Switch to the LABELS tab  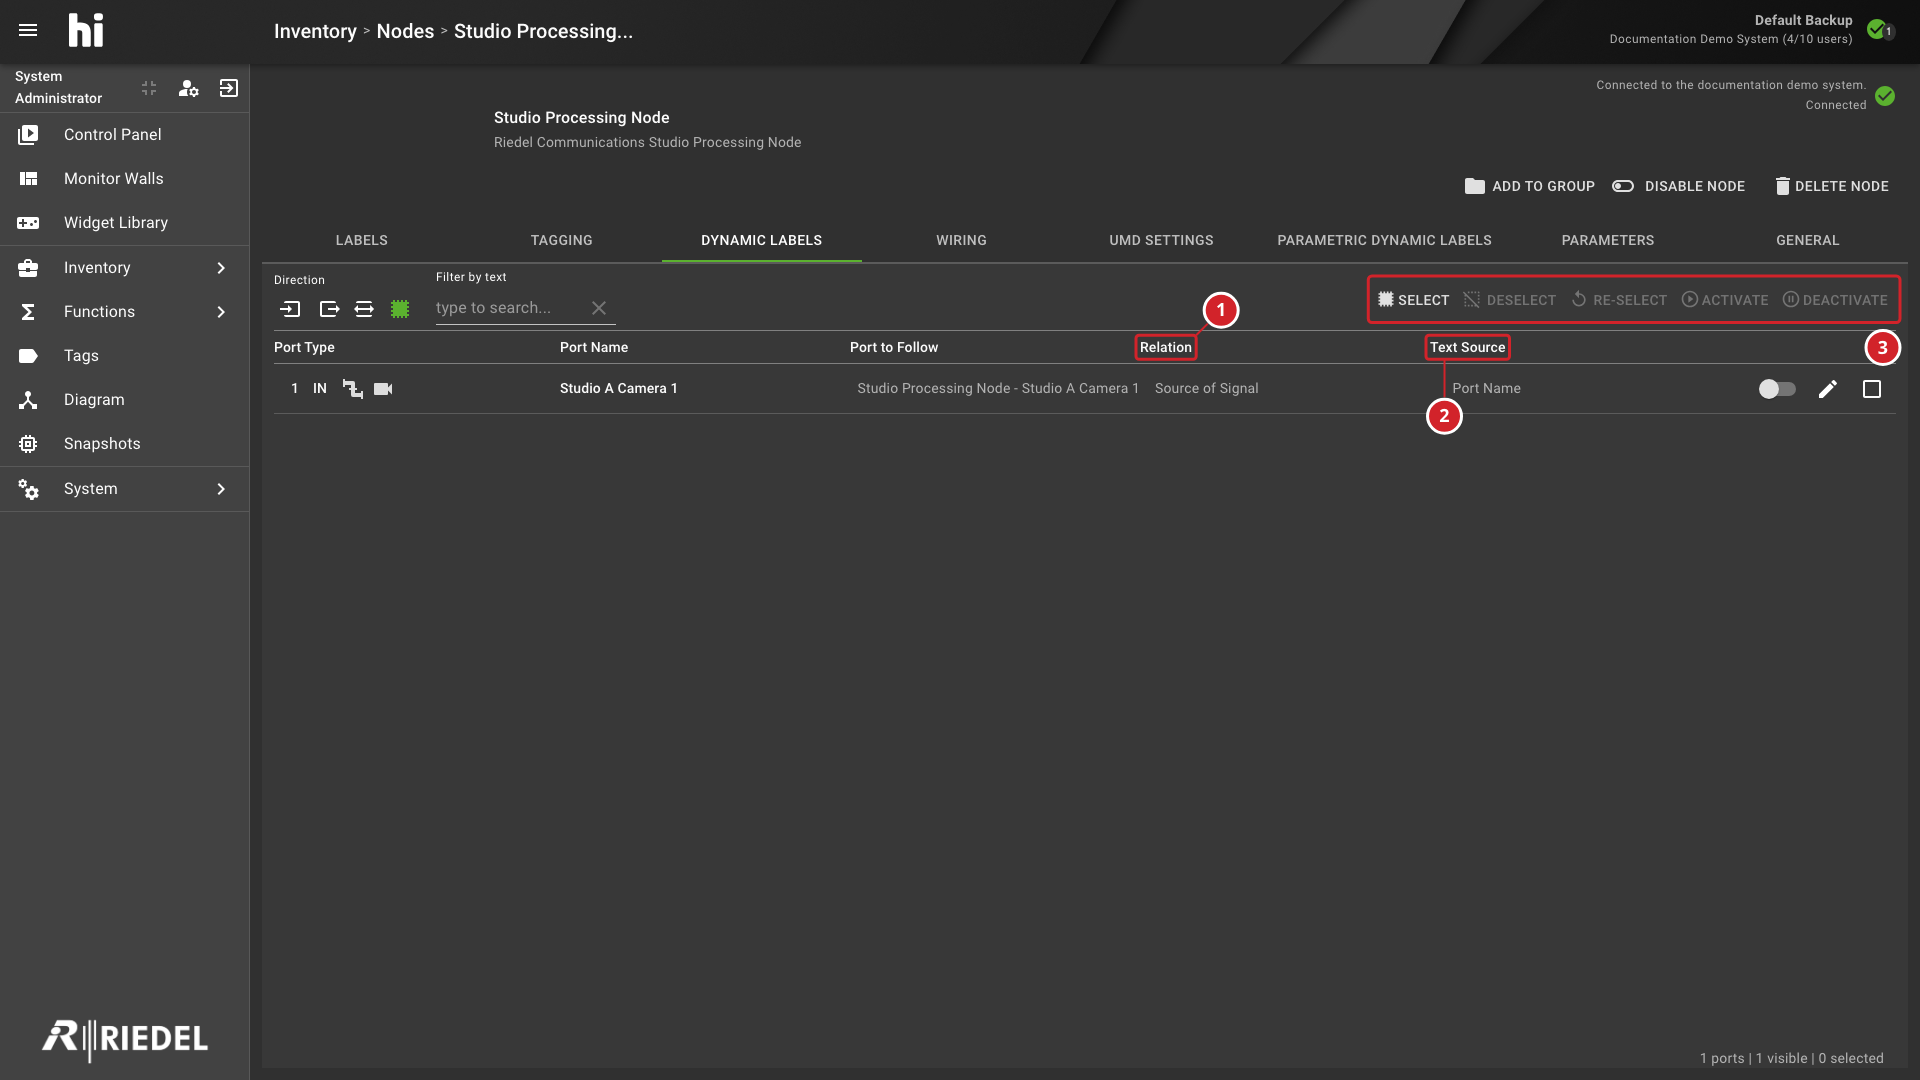point(361,240)
